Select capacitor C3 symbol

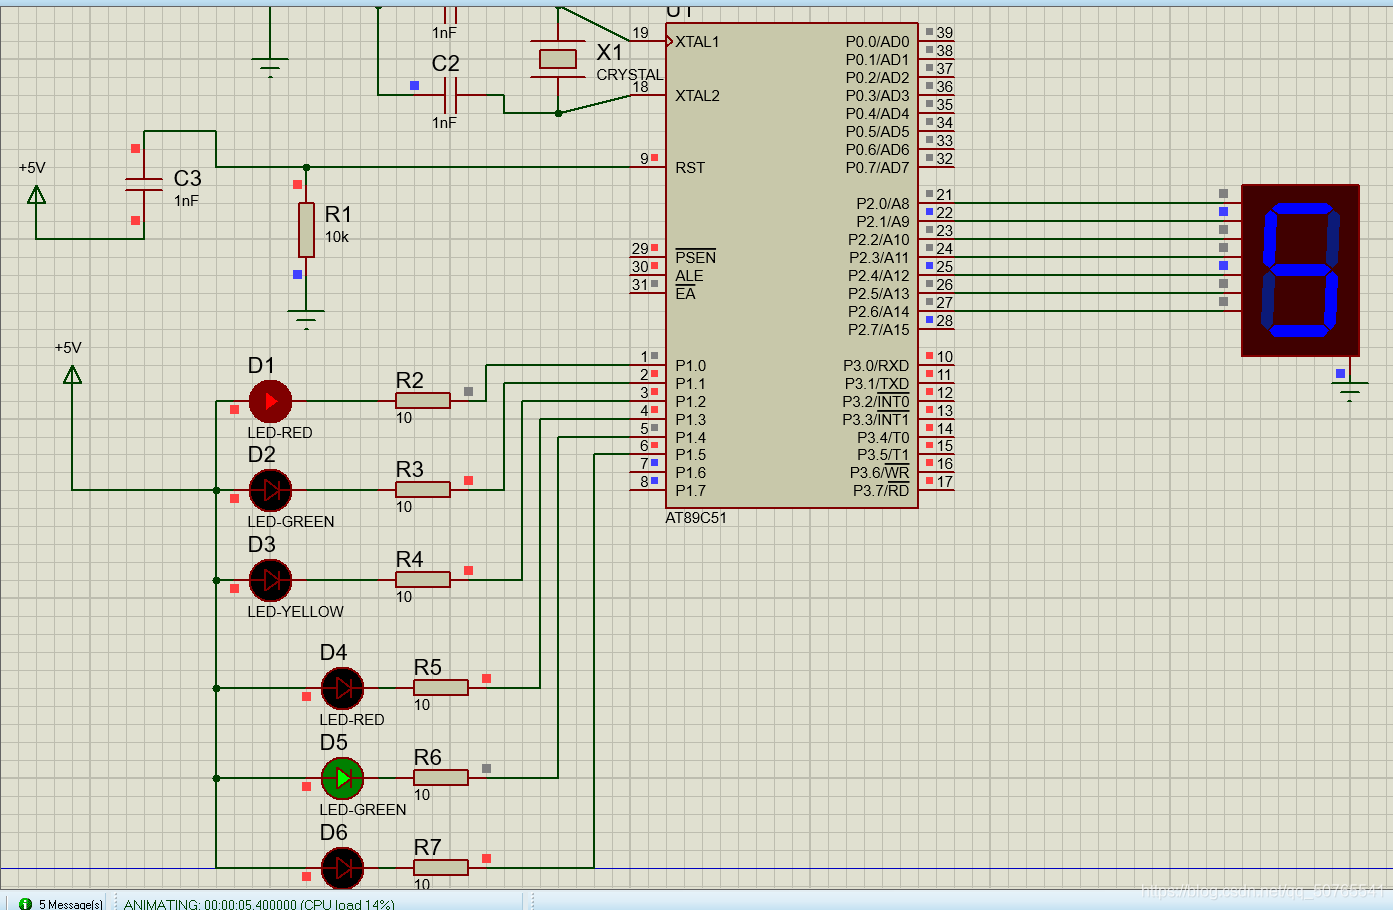[x=144, y=184]
